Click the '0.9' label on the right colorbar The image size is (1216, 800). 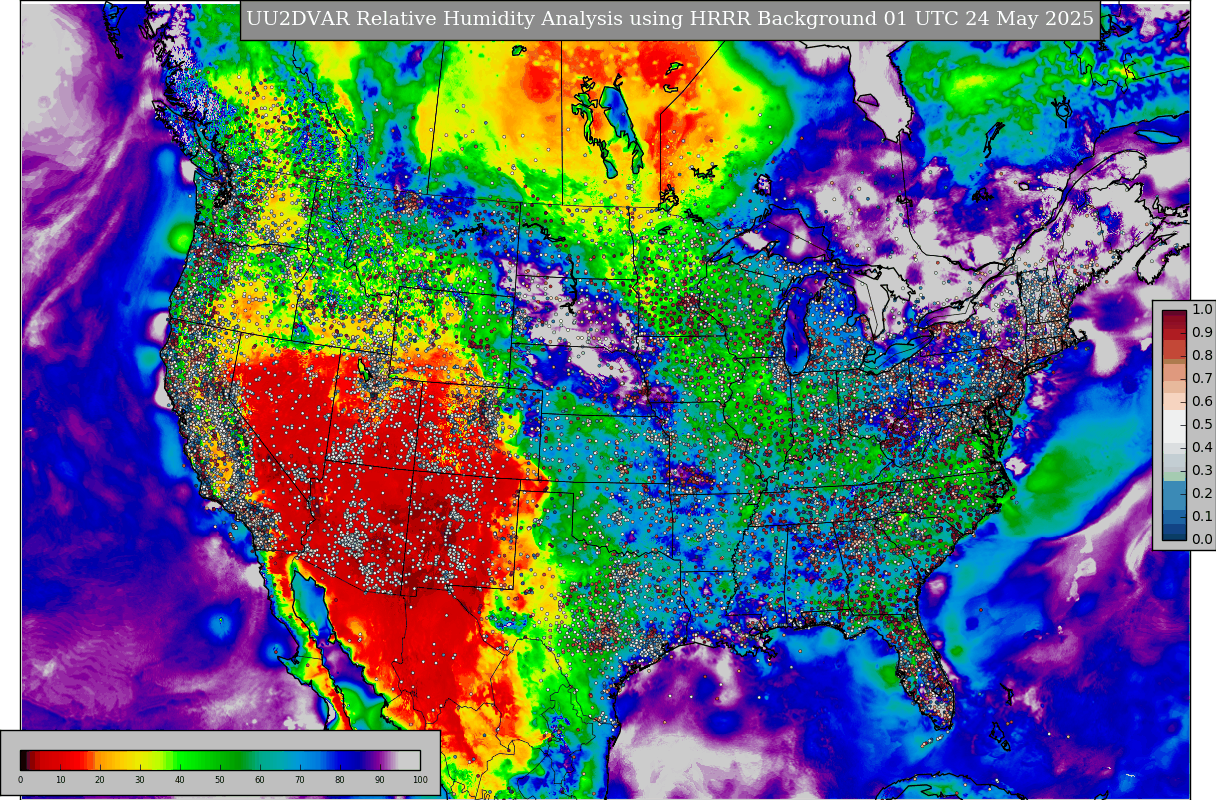point(1202,333)
